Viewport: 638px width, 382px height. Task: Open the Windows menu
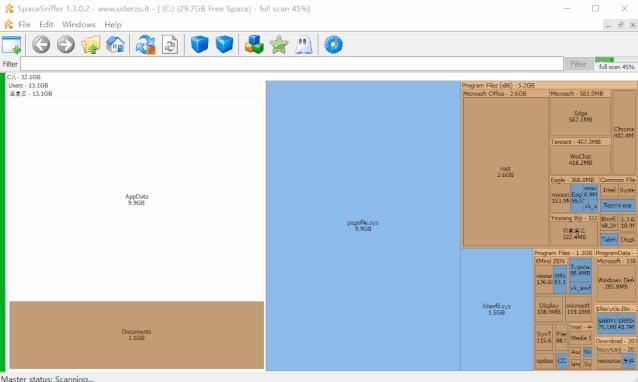[x=79, y=25]
